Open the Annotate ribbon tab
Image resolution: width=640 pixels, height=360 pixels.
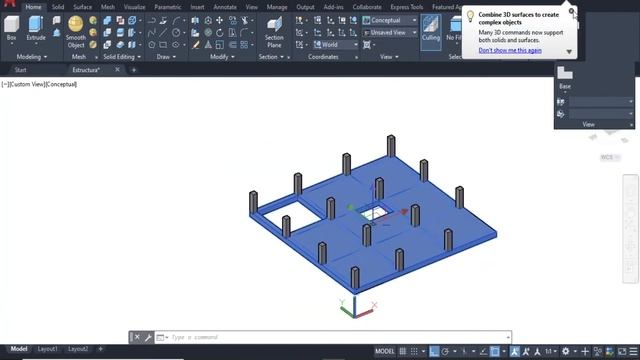(225, 7)
